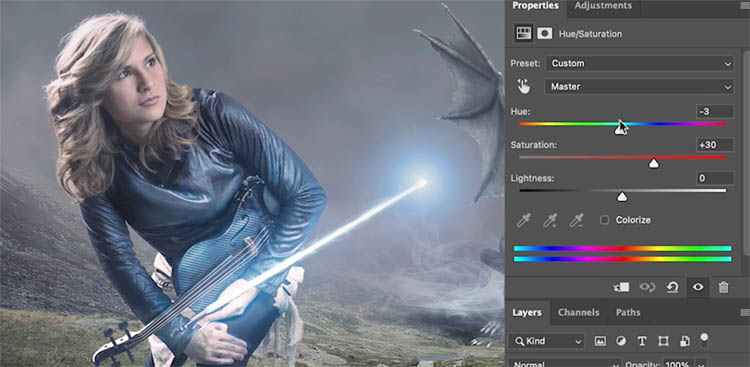The width and height of the screenshot is (750, 367).
Task: Click the Lightness value field
Action: click(x=715, y=178)
